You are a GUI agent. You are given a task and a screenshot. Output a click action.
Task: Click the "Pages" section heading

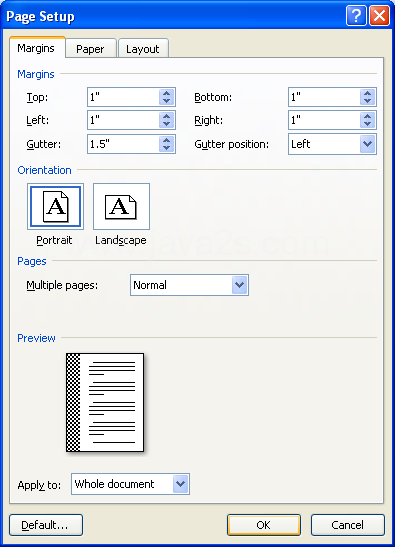pyautogui.click(x=32, y=261)
